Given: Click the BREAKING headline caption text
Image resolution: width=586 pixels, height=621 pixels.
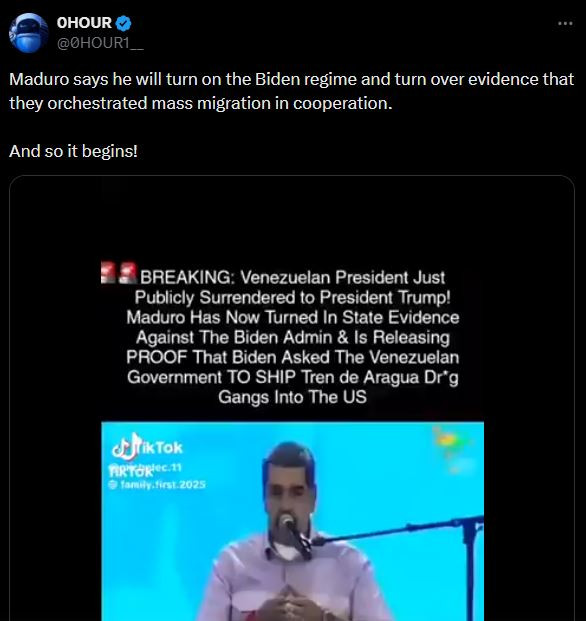Looking at the screenshot, I should point(293,337).
